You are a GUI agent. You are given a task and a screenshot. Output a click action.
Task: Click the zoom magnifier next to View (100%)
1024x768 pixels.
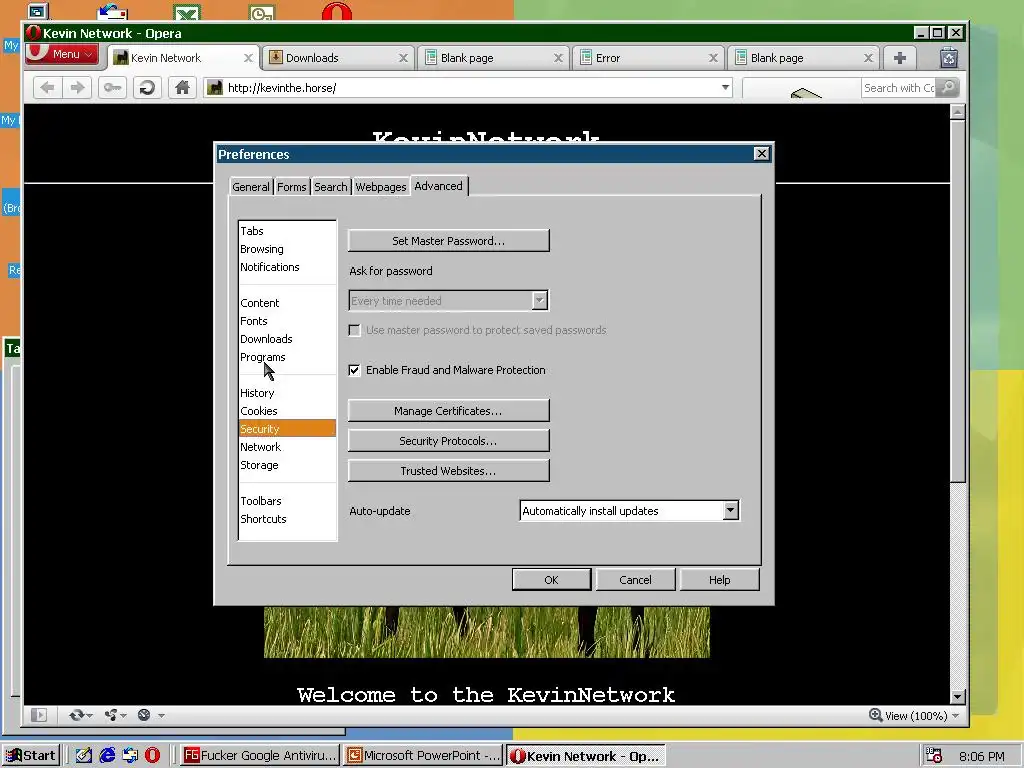point(875,715)
